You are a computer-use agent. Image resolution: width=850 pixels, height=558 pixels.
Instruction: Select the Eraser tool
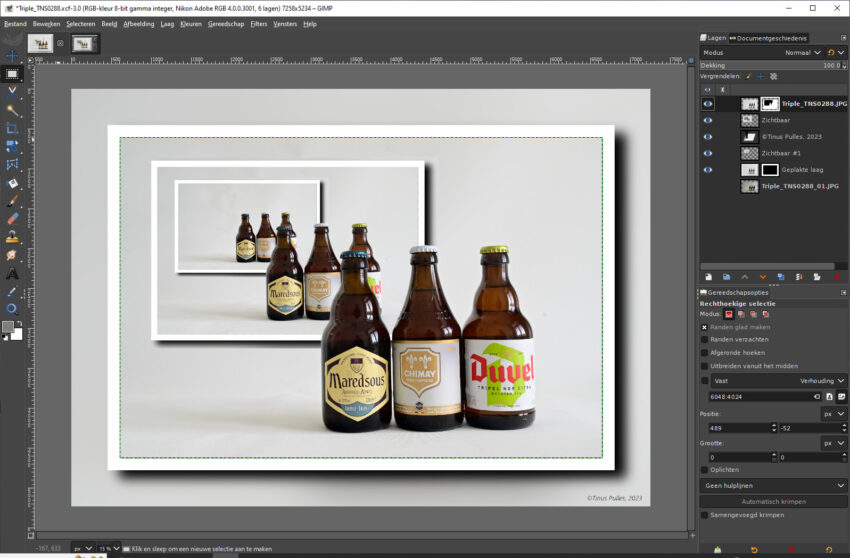click(x=12, y=219)
